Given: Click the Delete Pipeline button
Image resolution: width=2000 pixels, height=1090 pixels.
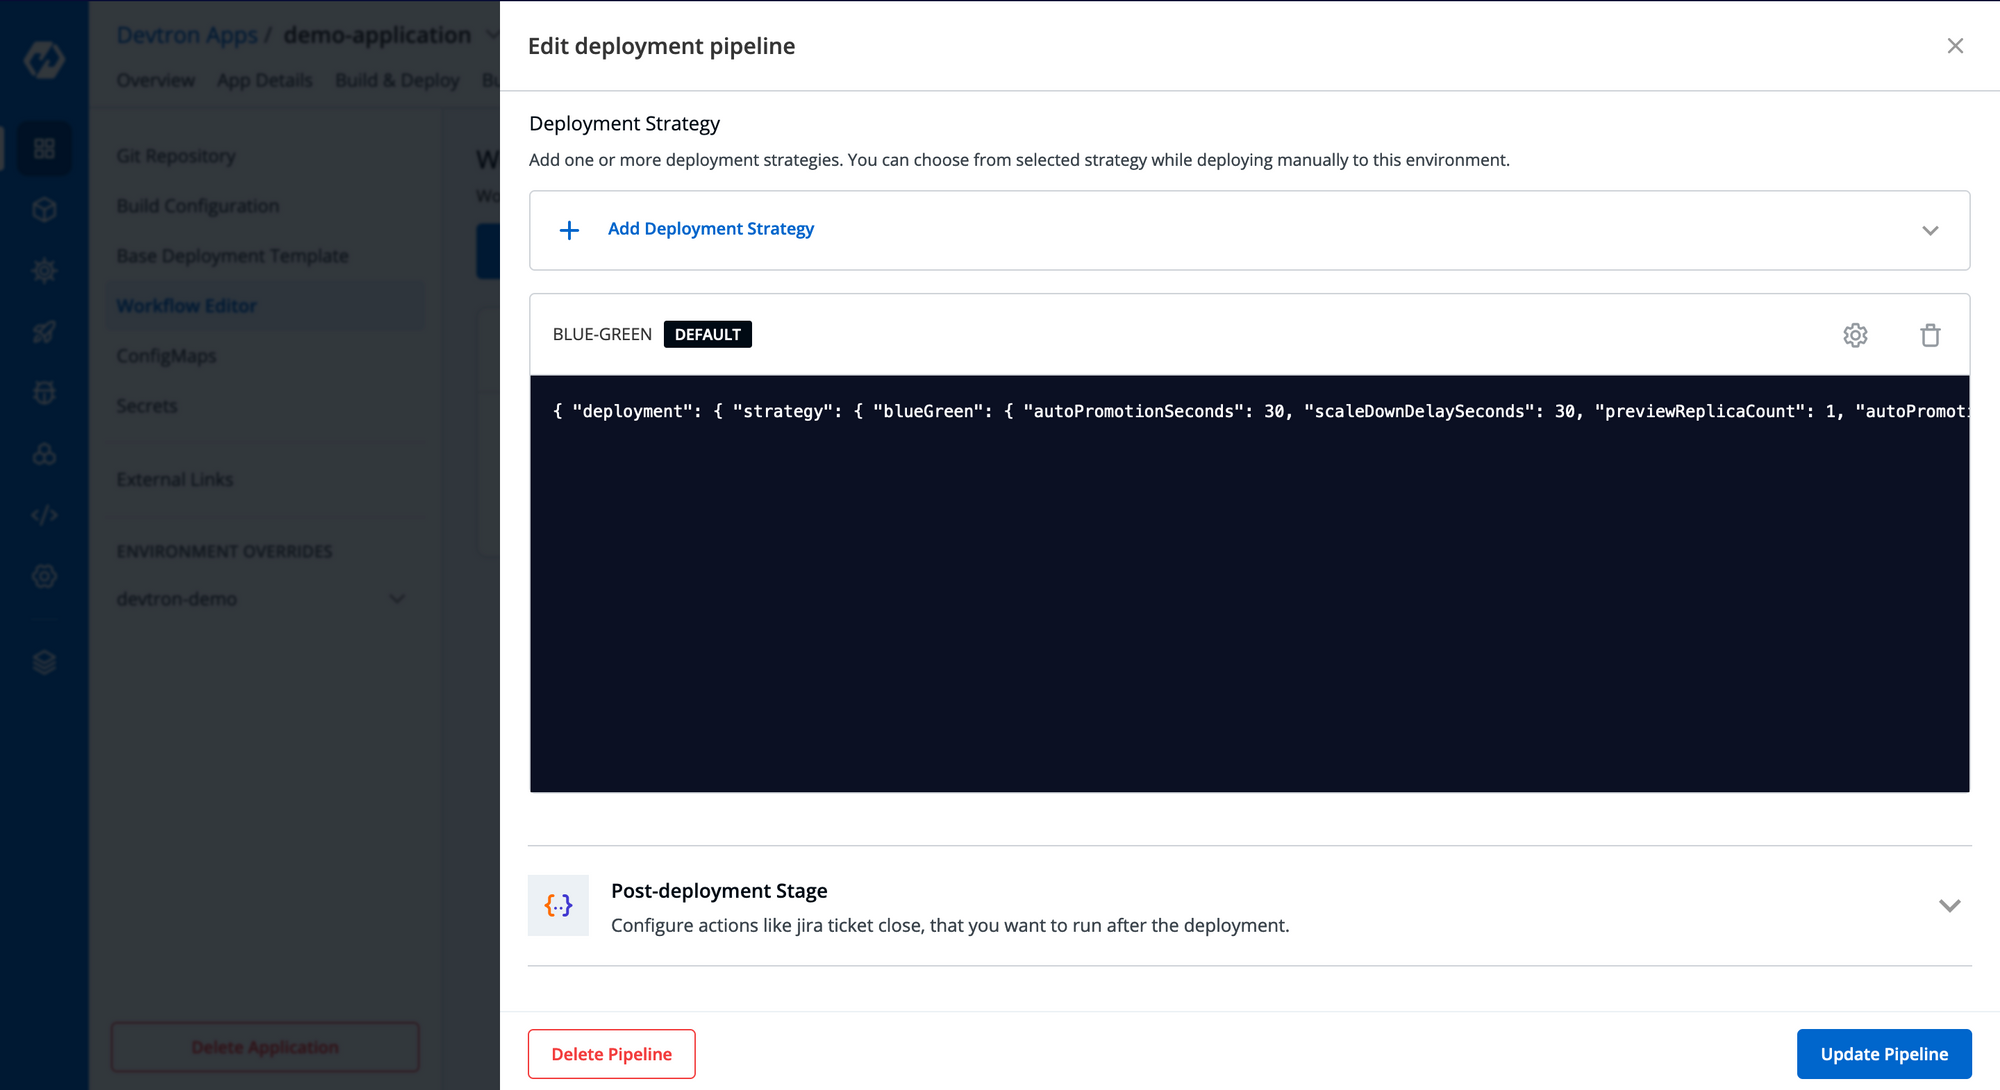Looking at the screenshot, I should click(611, 1054).
